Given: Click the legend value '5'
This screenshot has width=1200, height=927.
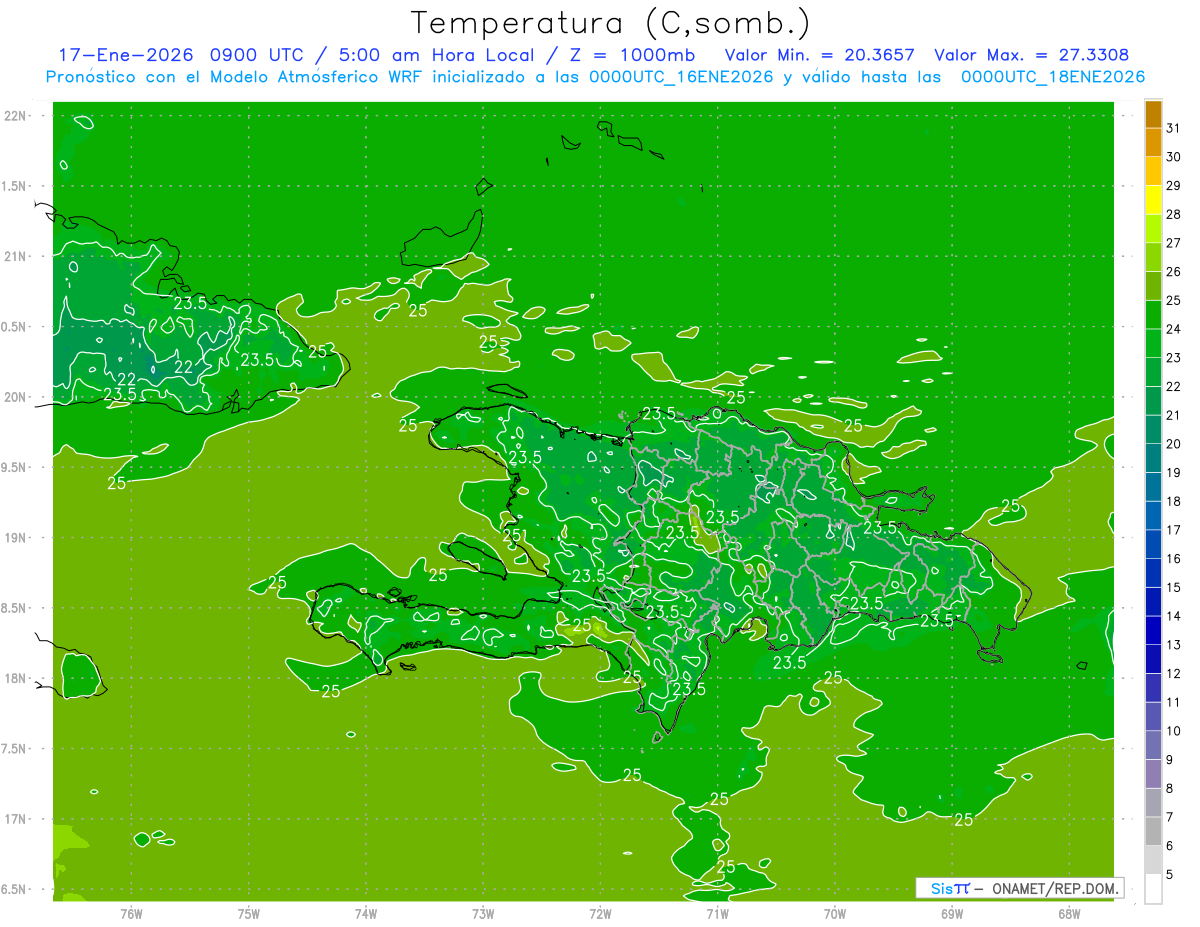Looking at the screenshot, I should (1170, 874).
